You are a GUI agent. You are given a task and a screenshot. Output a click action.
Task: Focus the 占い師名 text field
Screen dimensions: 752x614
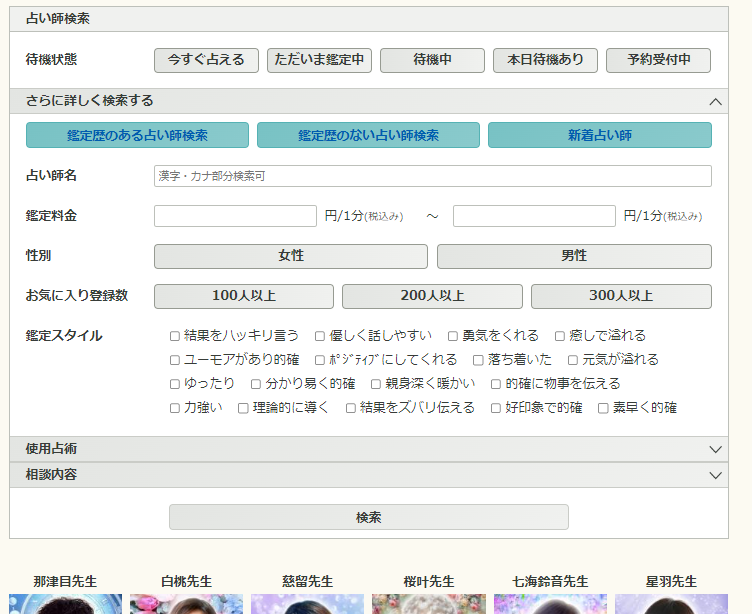coord(432,176)
